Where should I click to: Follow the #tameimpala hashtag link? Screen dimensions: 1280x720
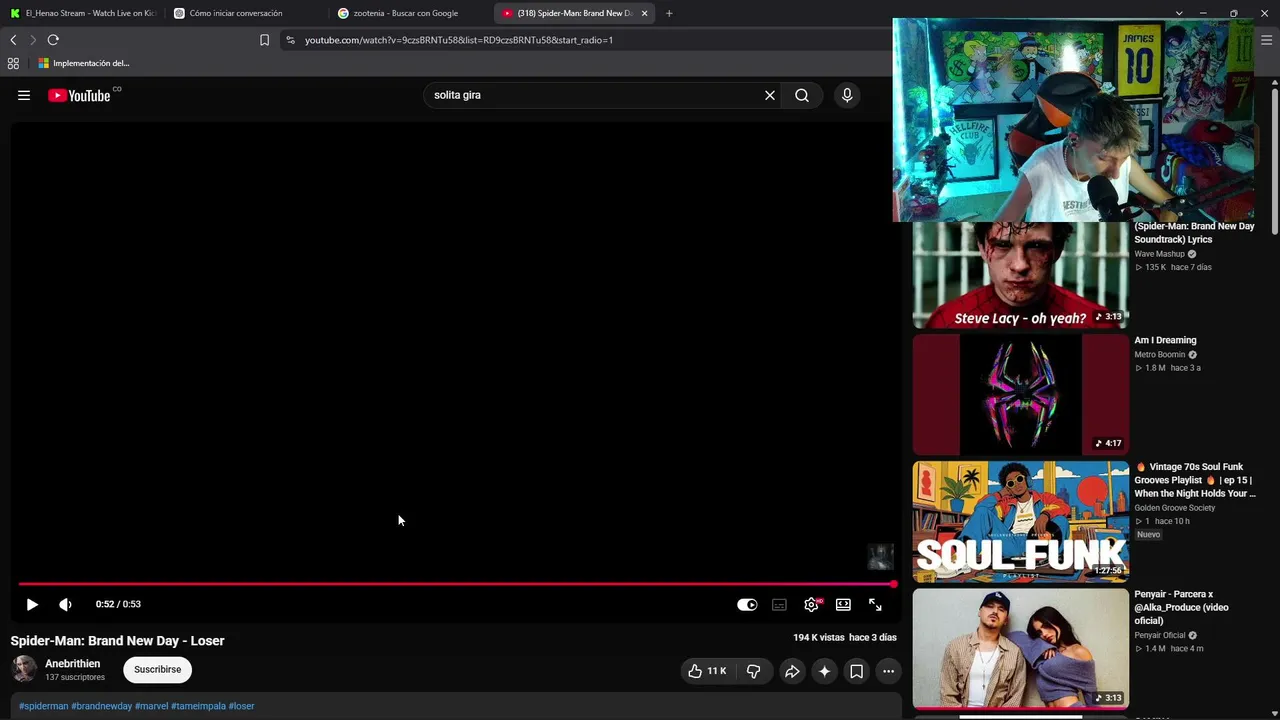coord(198,706)
